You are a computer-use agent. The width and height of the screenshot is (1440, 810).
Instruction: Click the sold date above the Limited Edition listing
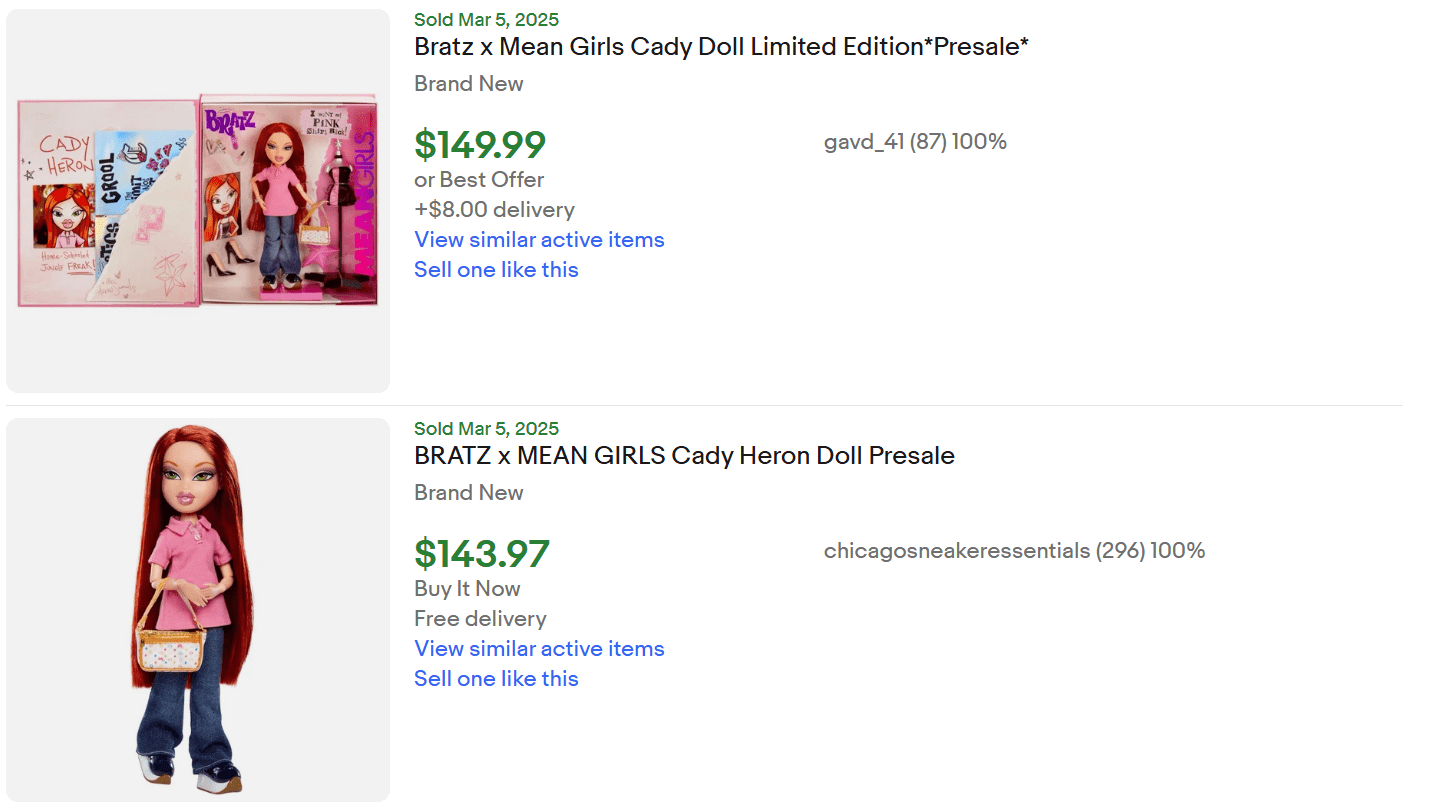click(486, 20)
